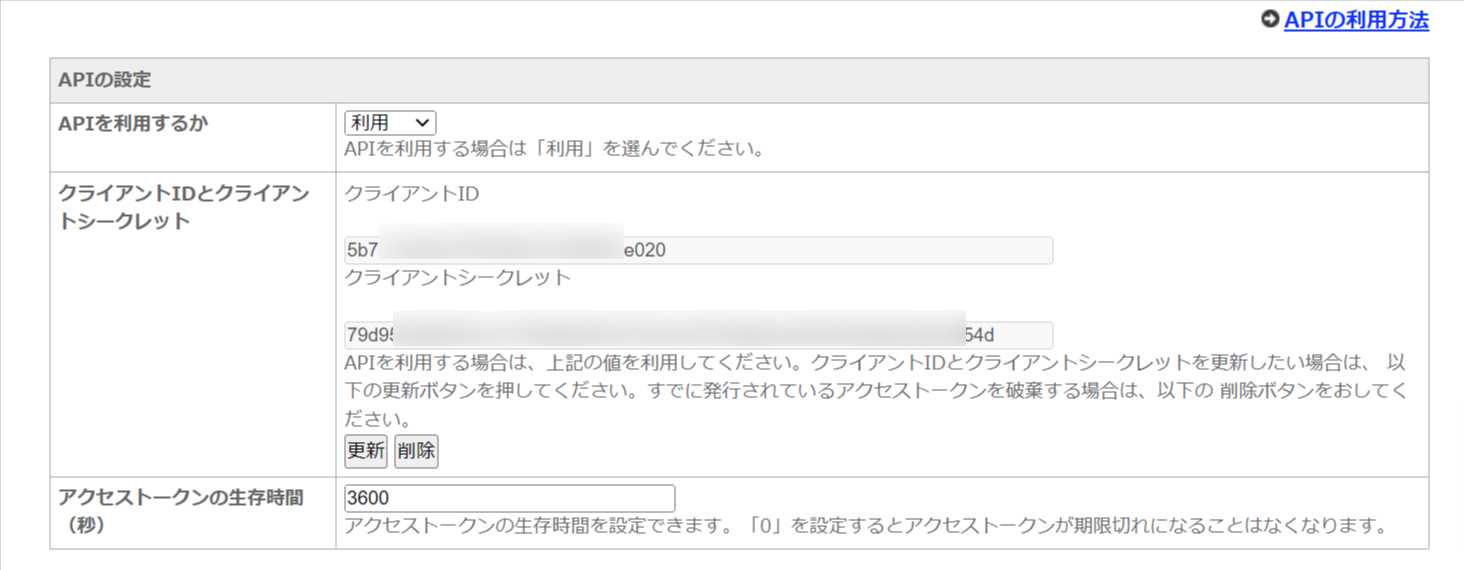
Task: Click the アクセストークンの生存時間（秒） label
Action: pyautogui.click(x=181, y=511)
